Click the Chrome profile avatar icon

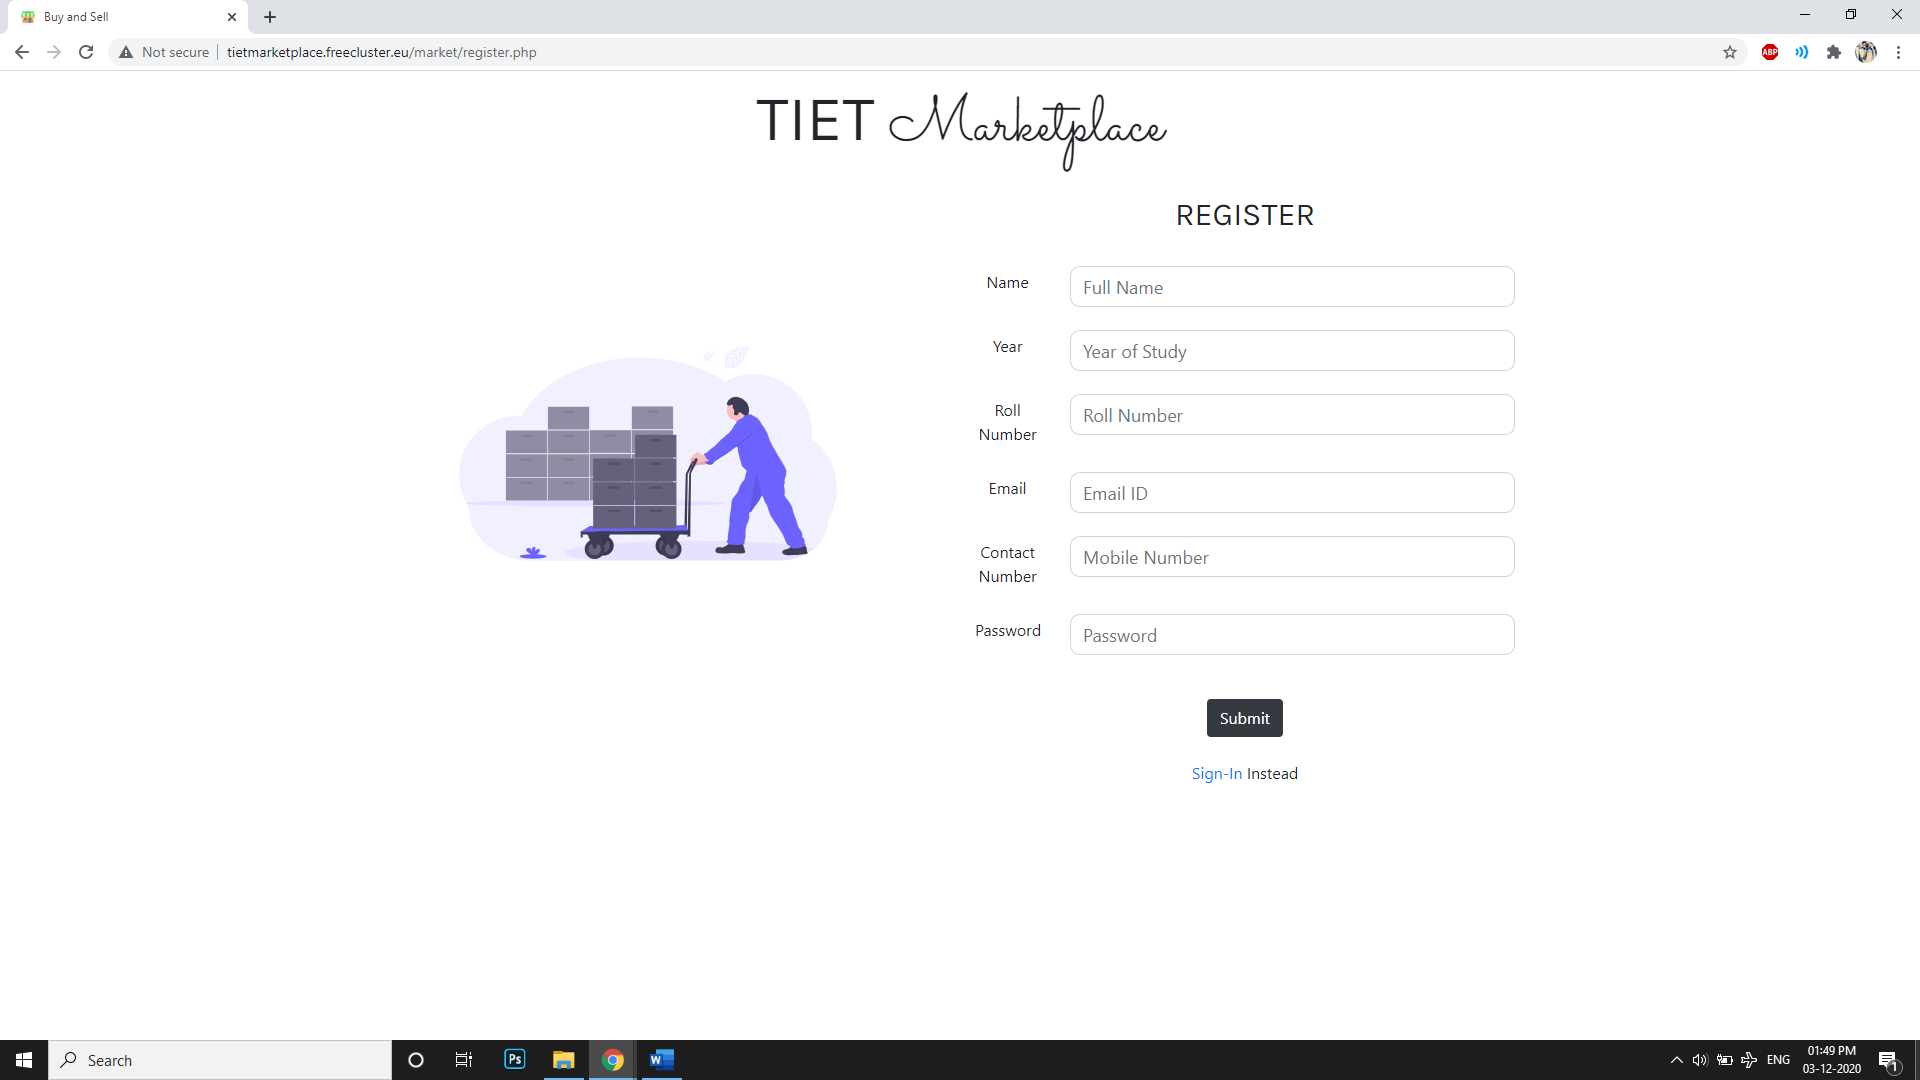pos(1866,51)
